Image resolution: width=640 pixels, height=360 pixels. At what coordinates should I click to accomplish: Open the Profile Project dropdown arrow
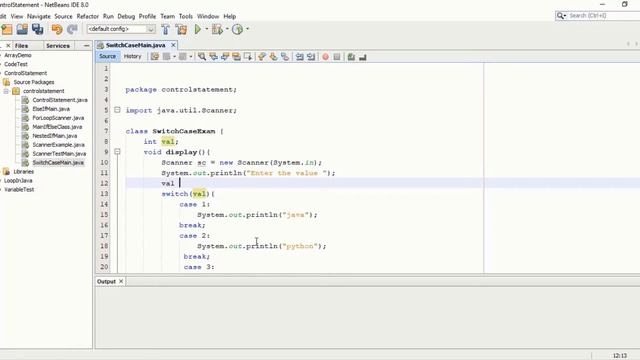point(247,29)
